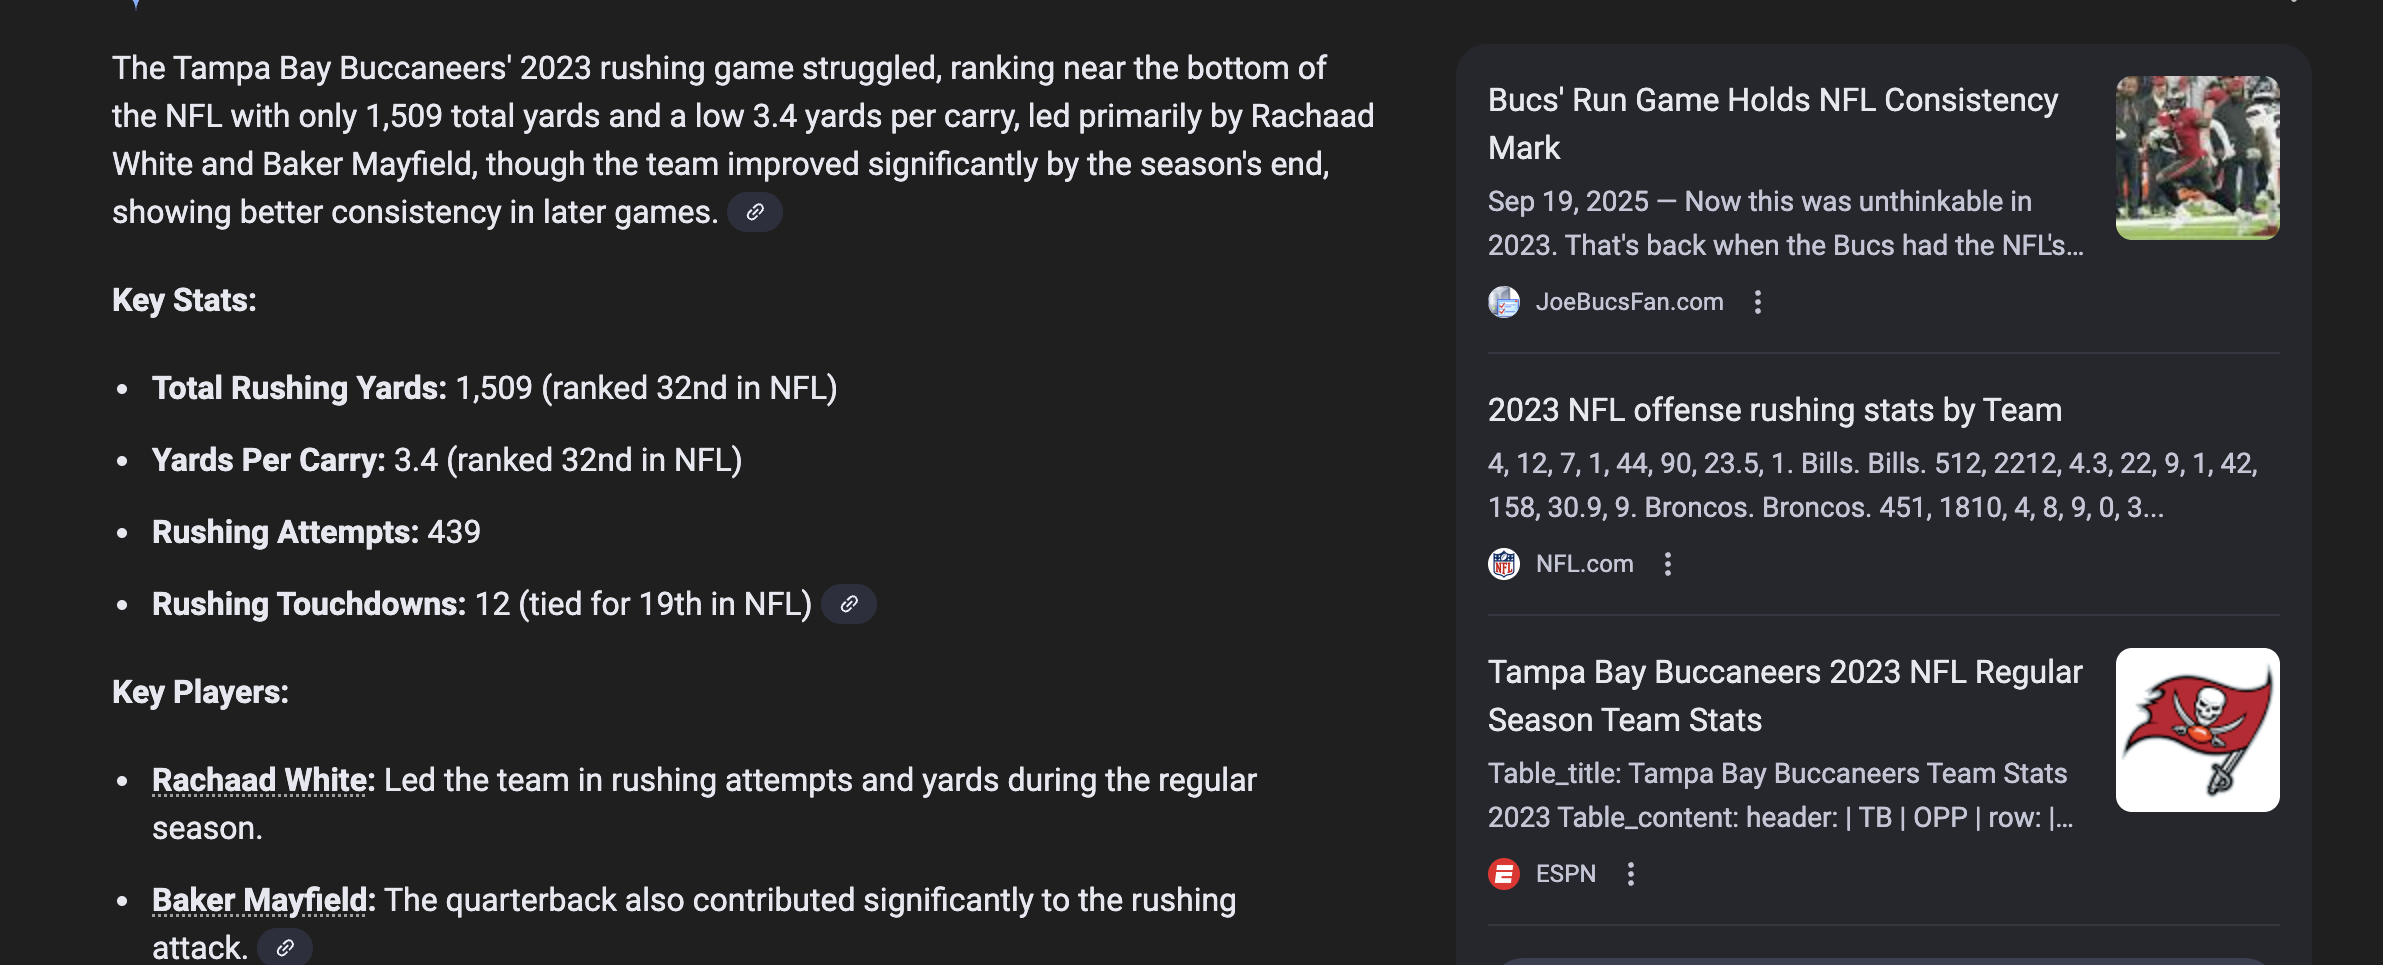The width and height of the screenshot is (2383, 965).
Task: Click the "Sep 19, 2025" article snippet text
Action: pyautogui.click(x=1784, y=223)
